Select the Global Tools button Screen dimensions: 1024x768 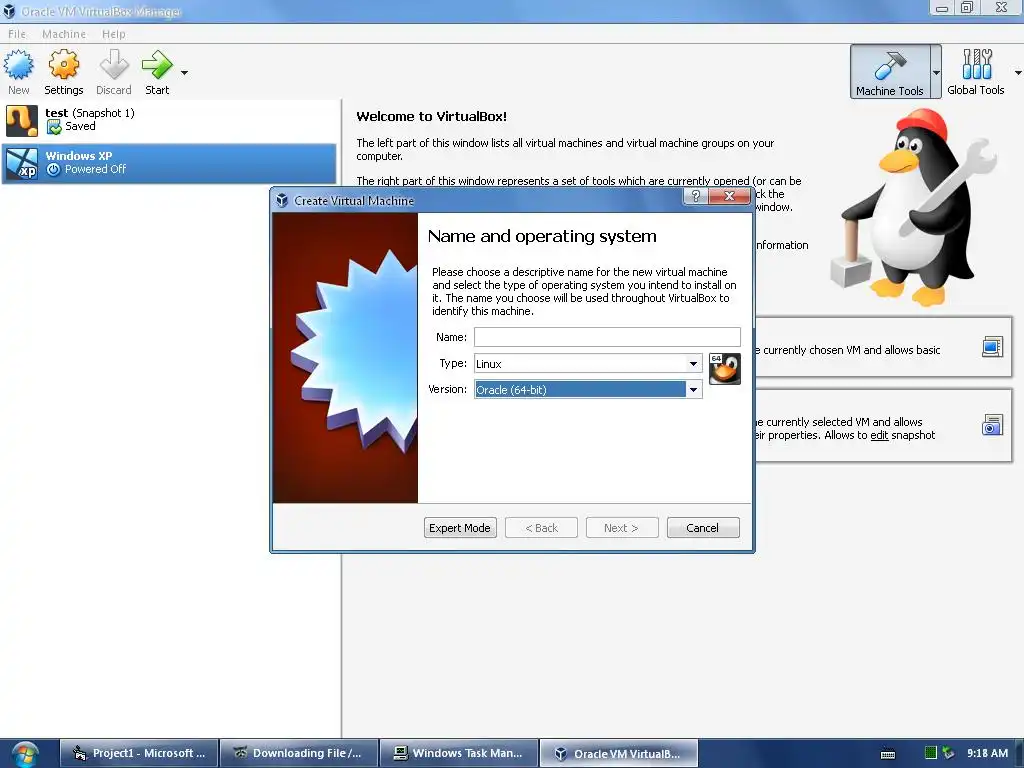click(976, 72)
